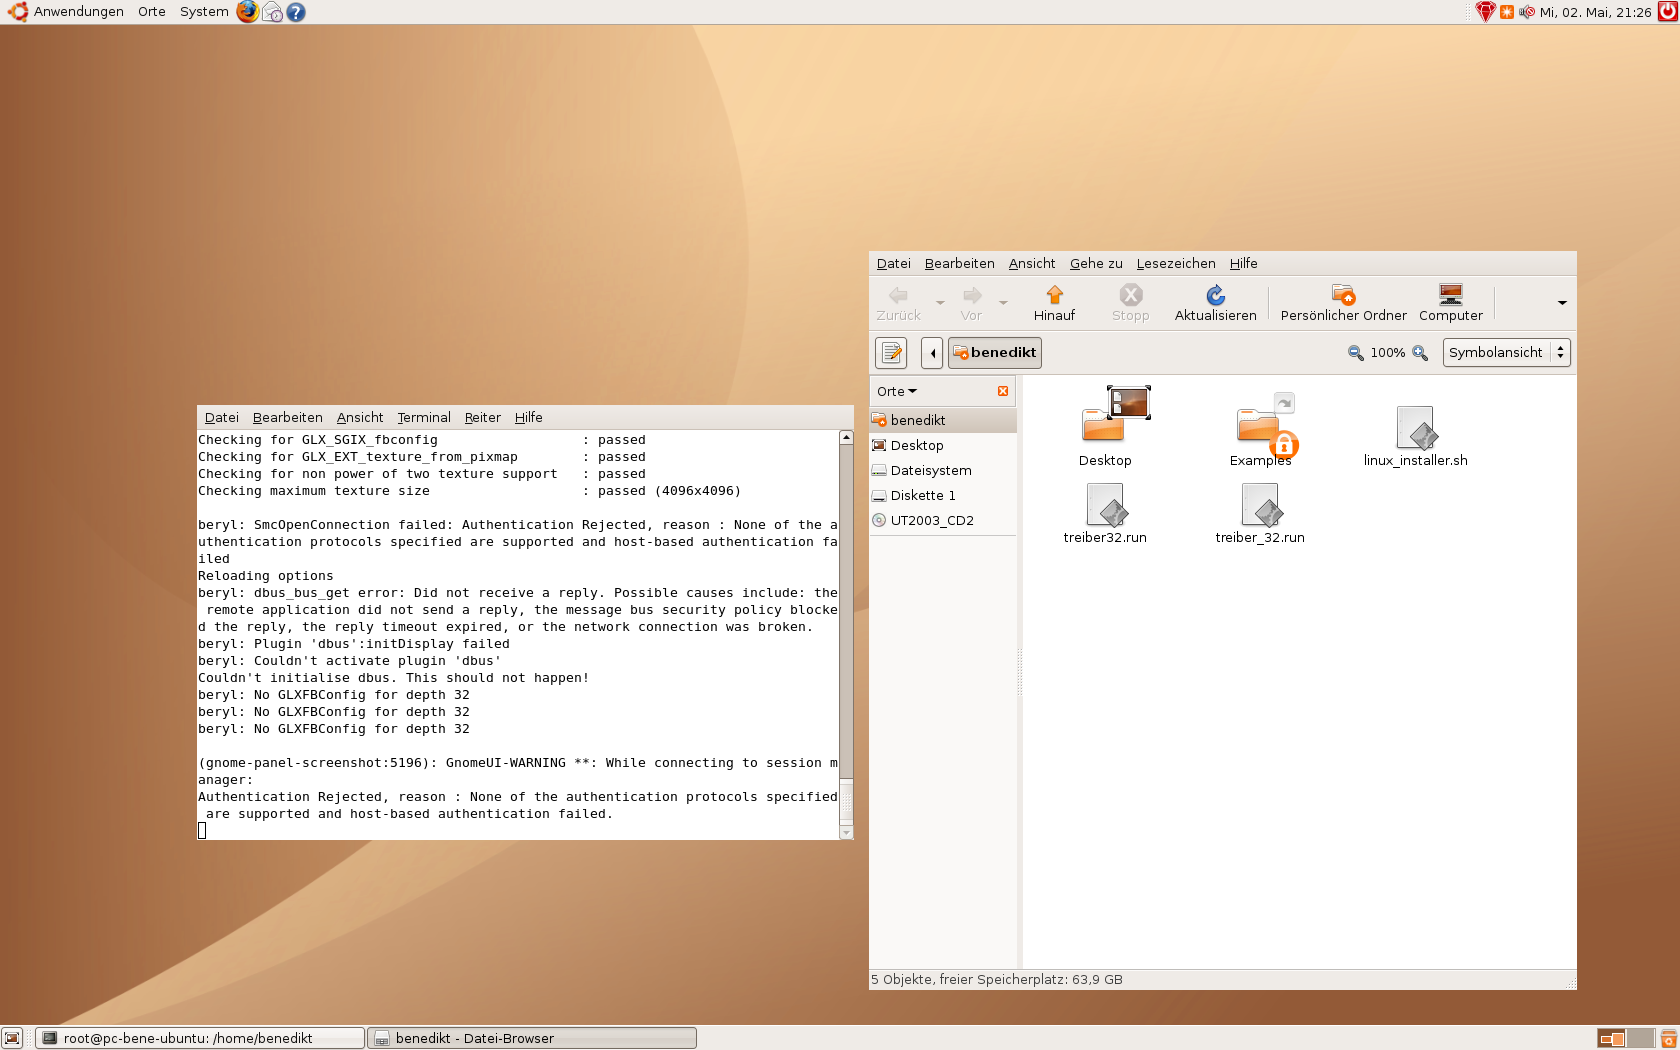Open the Terminal menu in the terminal window
The width and height of the screenshot is (1680, 1050).
[424, 418]
